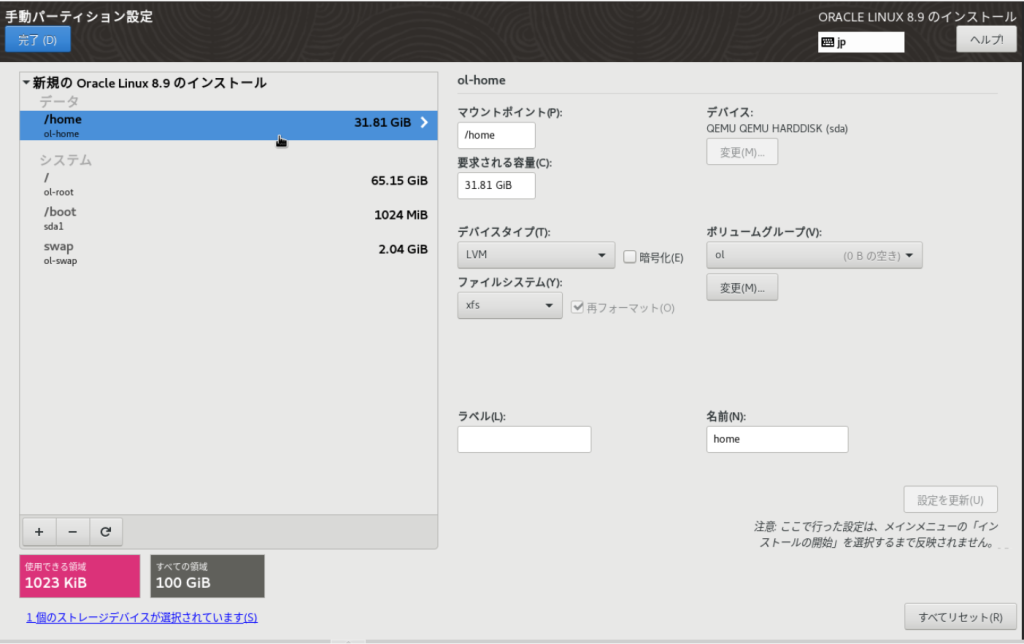
Task: Enable the 暗号化 encryption checkbox
Action: pos(629,256)
